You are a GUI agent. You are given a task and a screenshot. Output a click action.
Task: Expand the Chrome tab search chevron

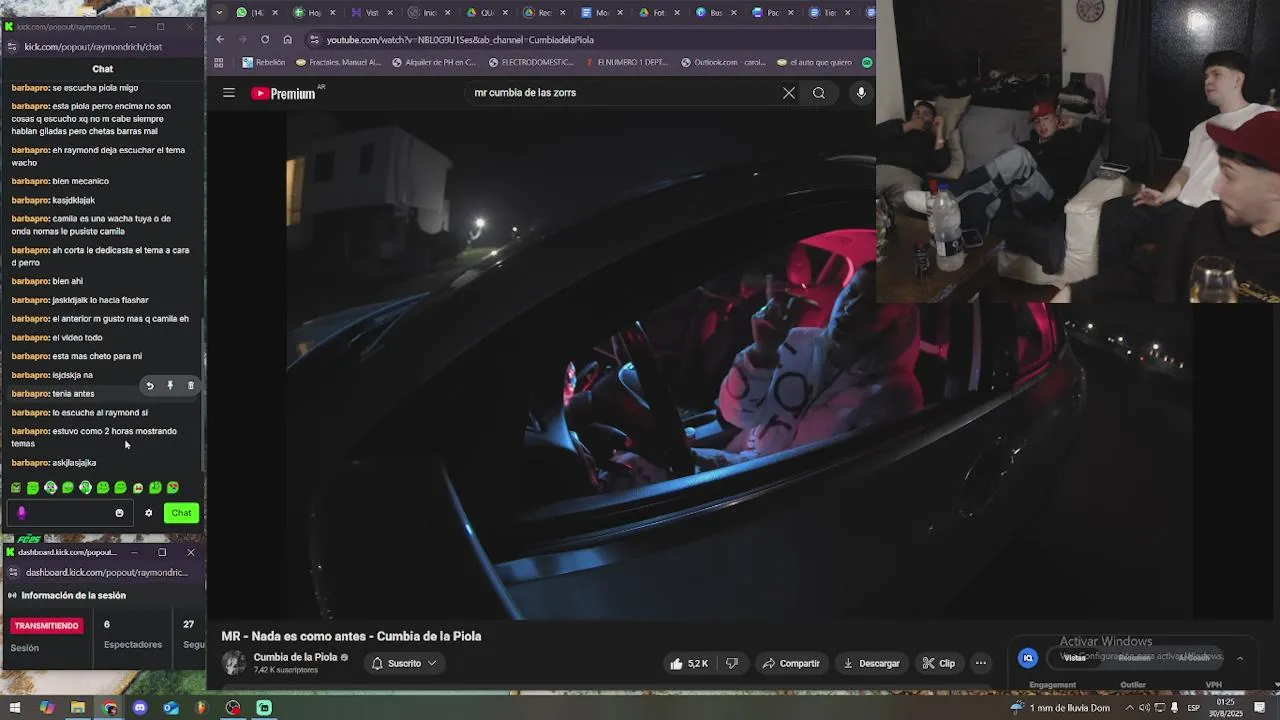click(x=219, y=13)
